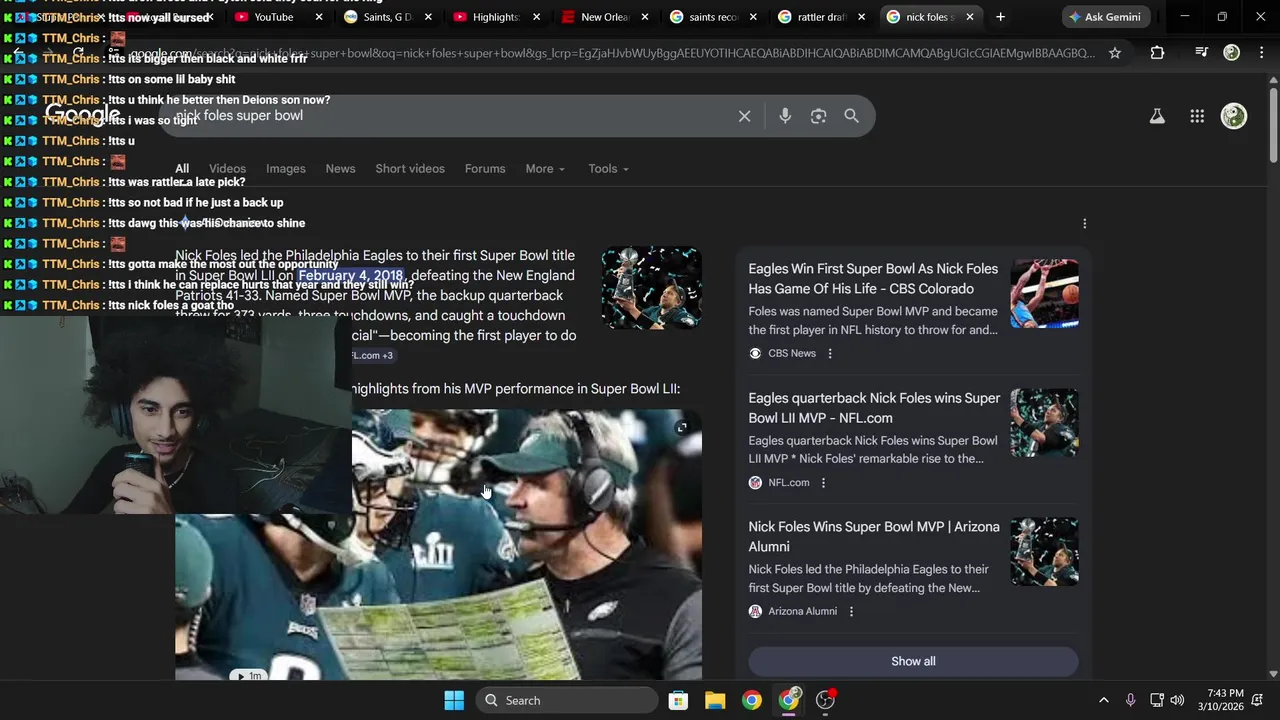This screenshot has height=720, width=1280.
Task: Open Google Lens image search
Action: [x=819, y=116]
